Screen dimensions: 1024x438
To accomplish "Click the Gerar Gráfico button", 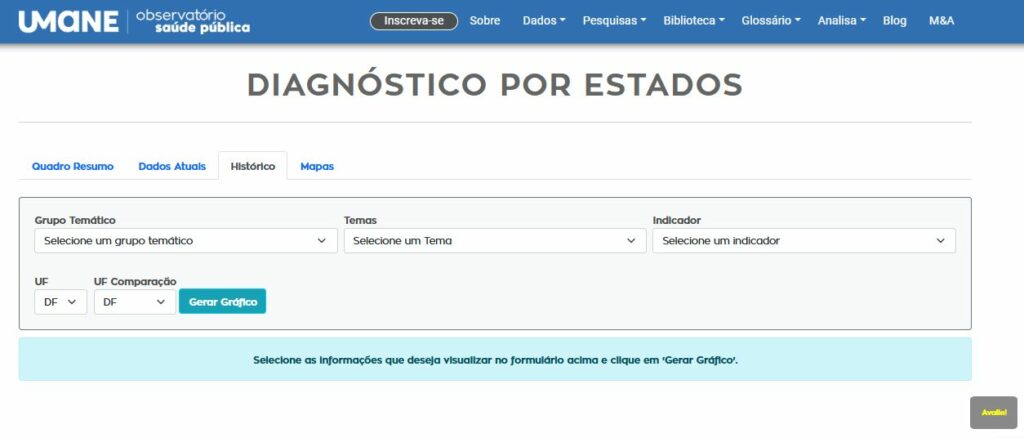I will tap(222, 302).
